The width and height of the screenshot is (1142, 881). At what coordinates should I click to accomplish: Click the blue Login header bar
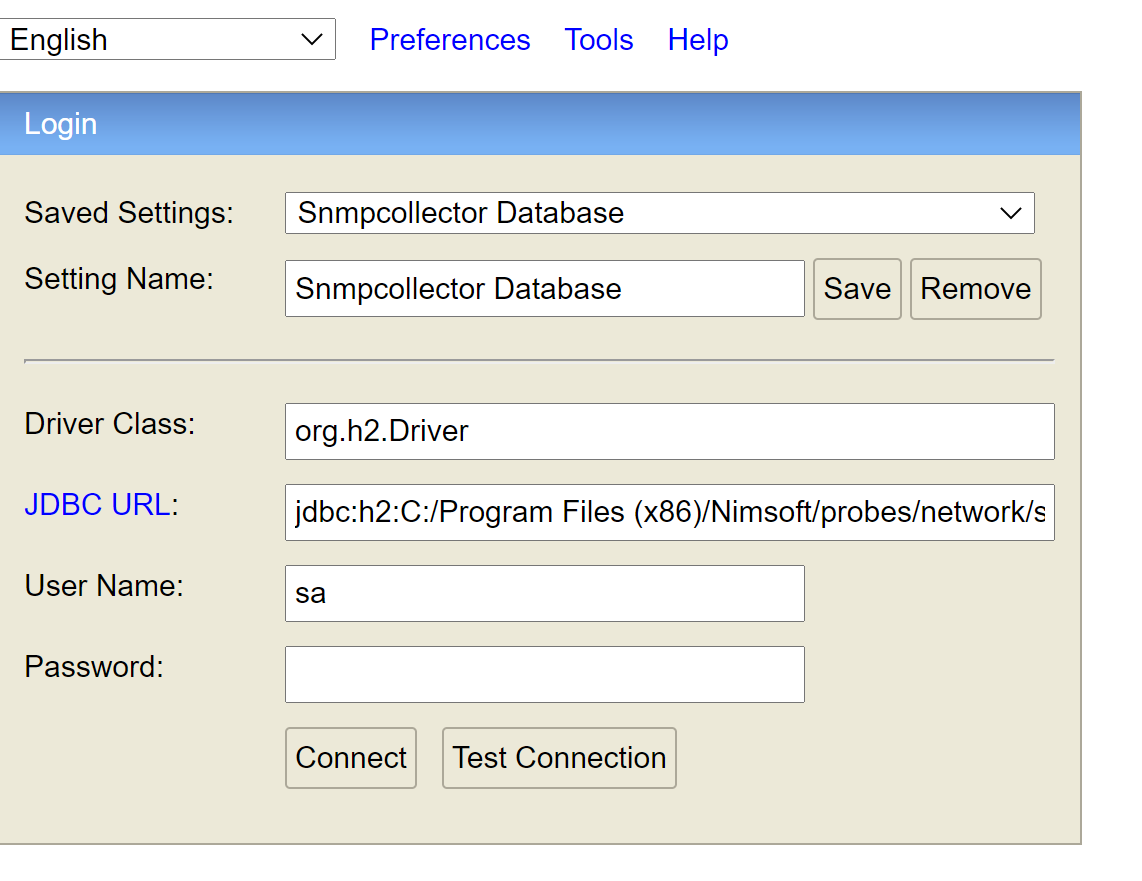point(540,124)
